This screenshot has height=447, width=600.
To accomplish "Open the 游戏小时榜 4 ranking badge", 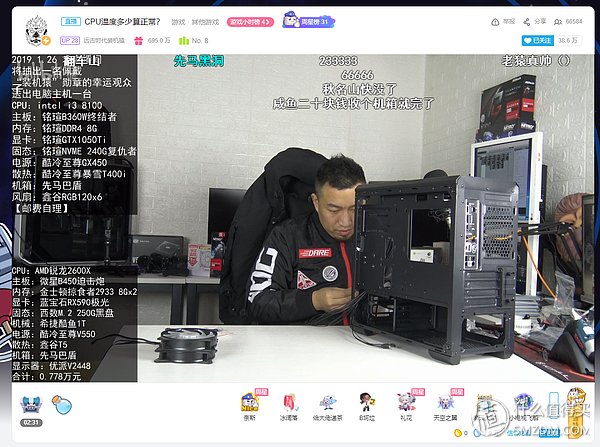I will 250,22.
